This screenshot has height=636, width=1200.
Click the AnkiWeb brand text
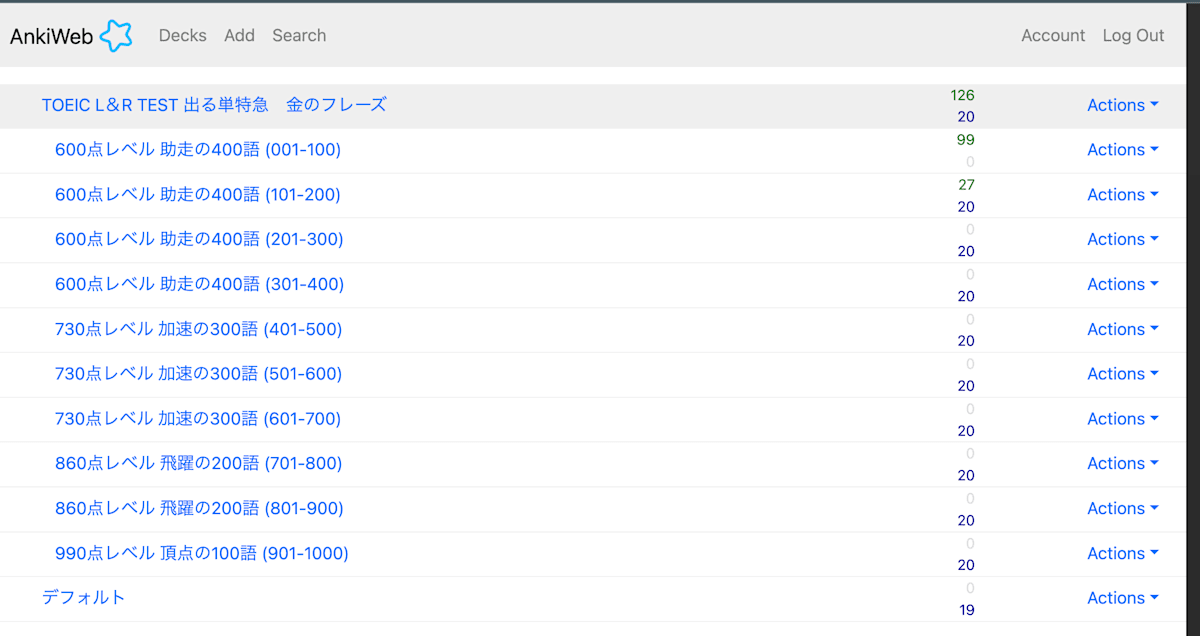coord(51,36)
